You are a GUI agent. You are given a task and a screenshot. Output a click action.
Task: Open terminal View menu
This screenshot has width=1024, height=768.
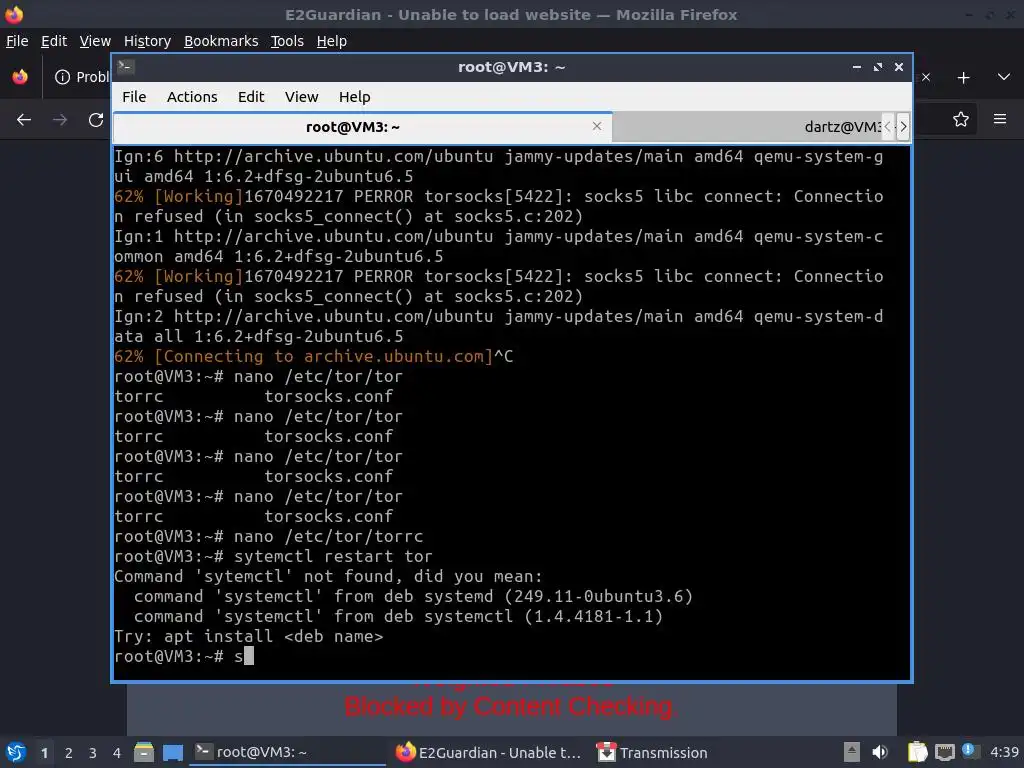[301, 97]
